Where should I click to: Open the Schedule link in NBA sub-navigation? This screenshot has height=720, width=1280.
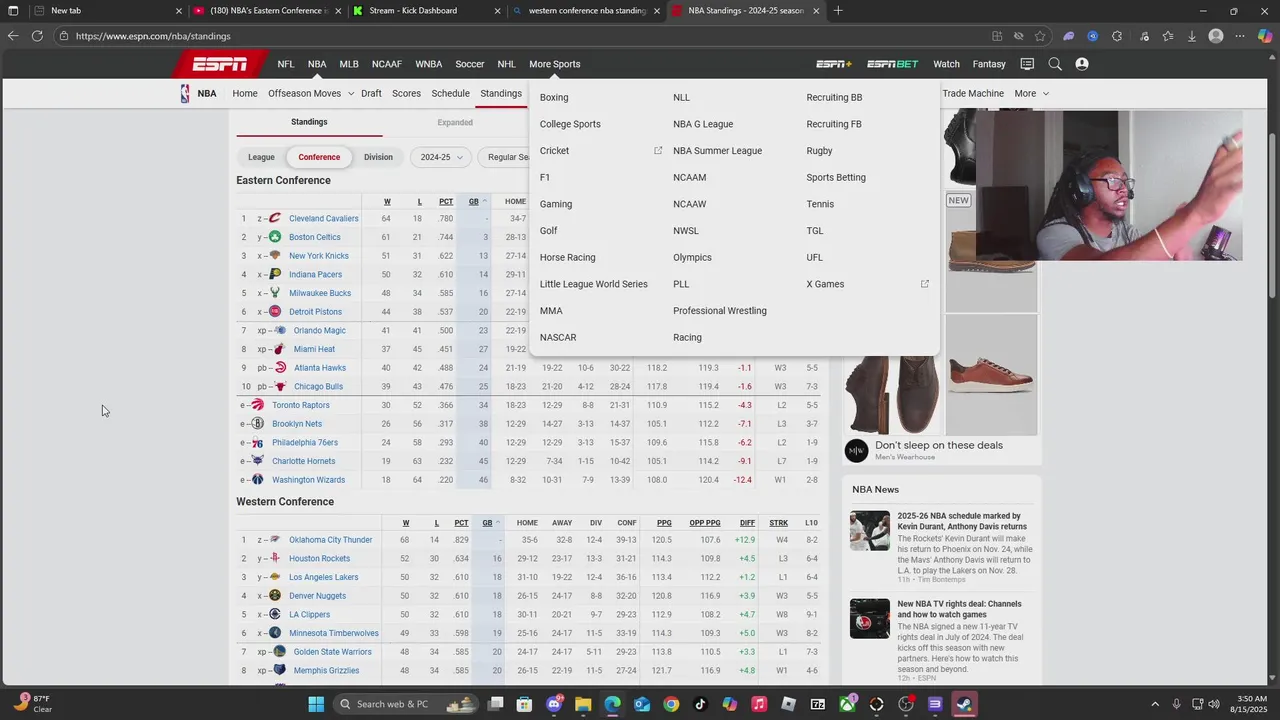[x=450, y=93]
